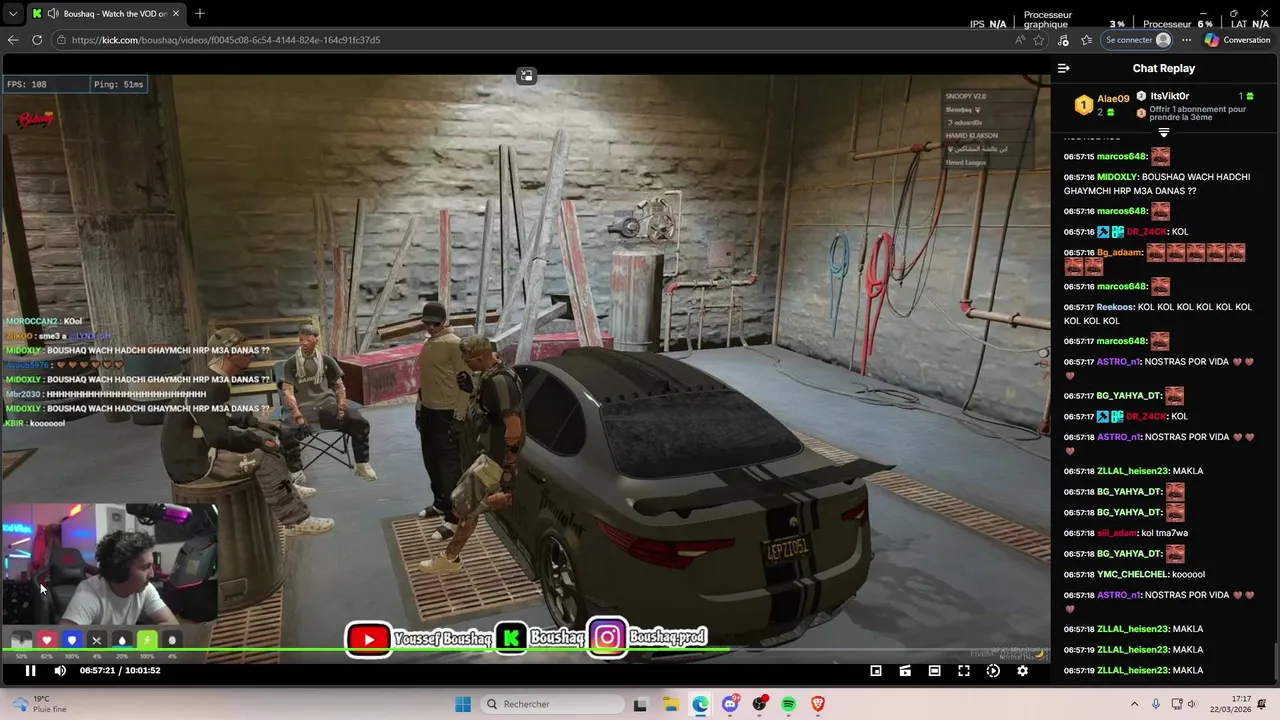Click Se connecter profile button

click(1138, 40)
